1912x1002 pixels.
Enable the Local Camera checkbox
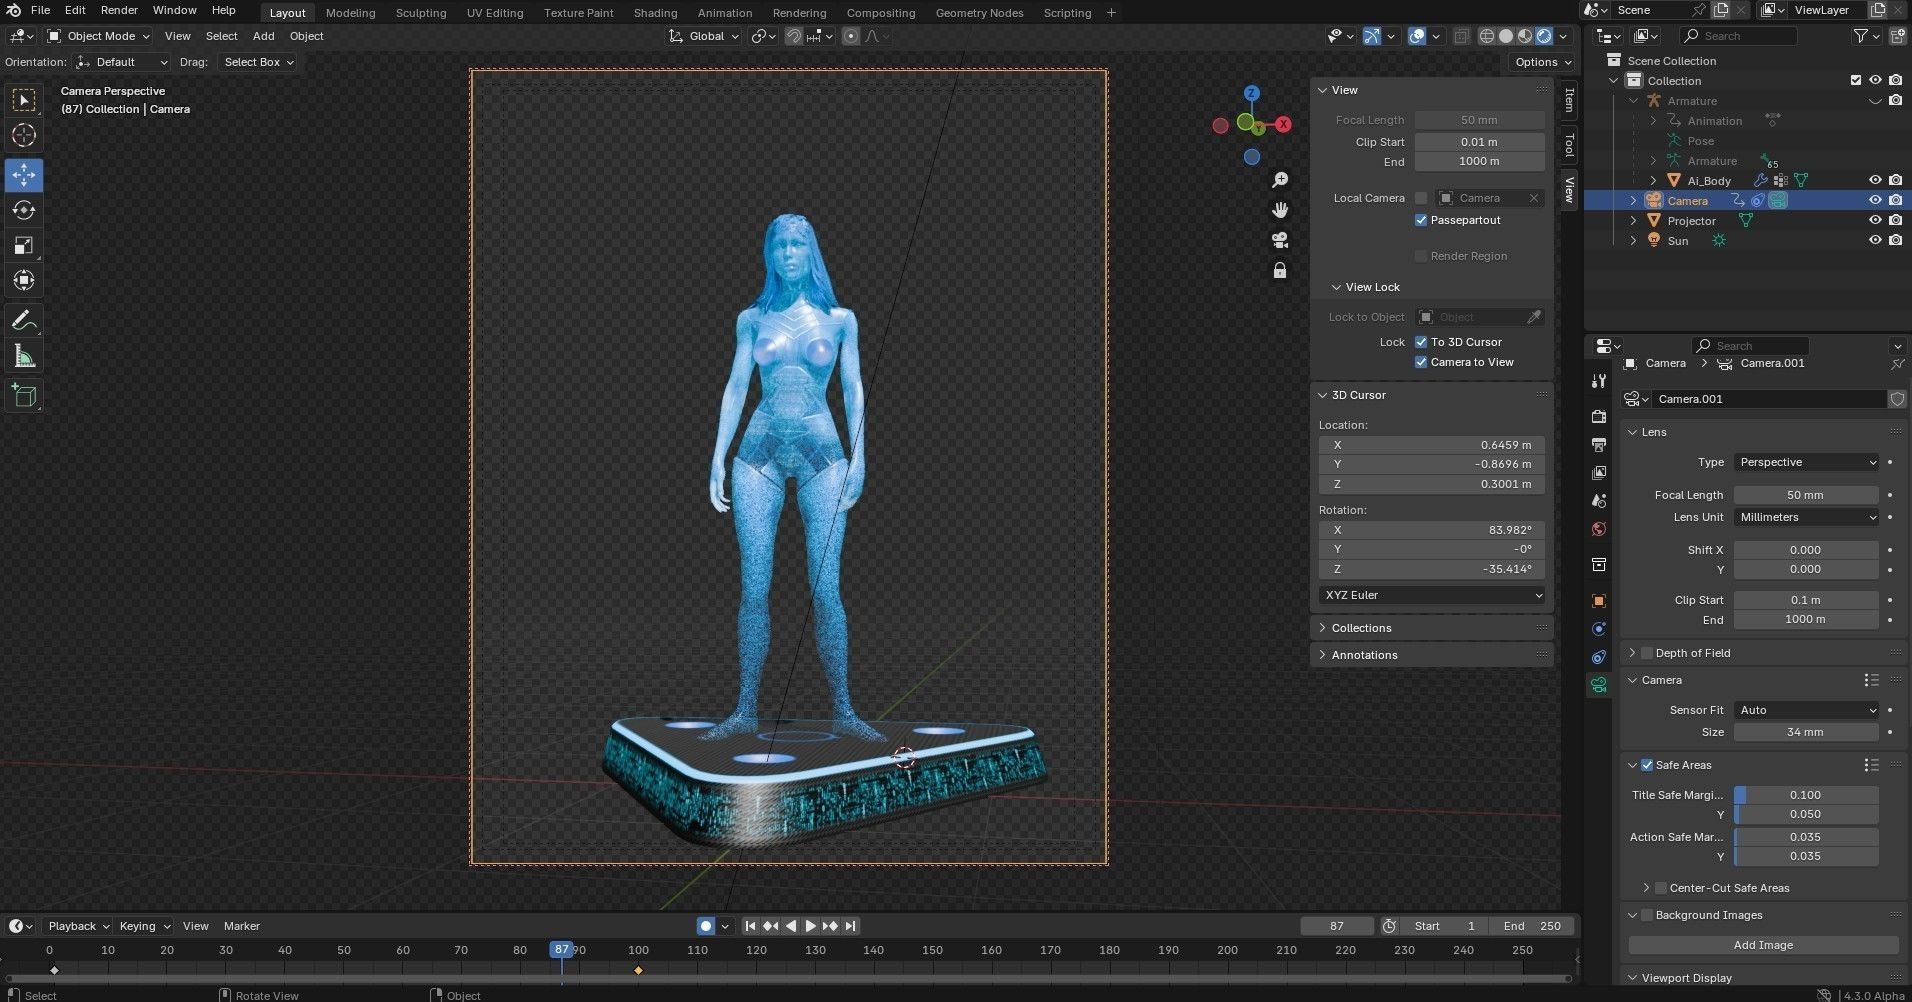(1421, 198)
